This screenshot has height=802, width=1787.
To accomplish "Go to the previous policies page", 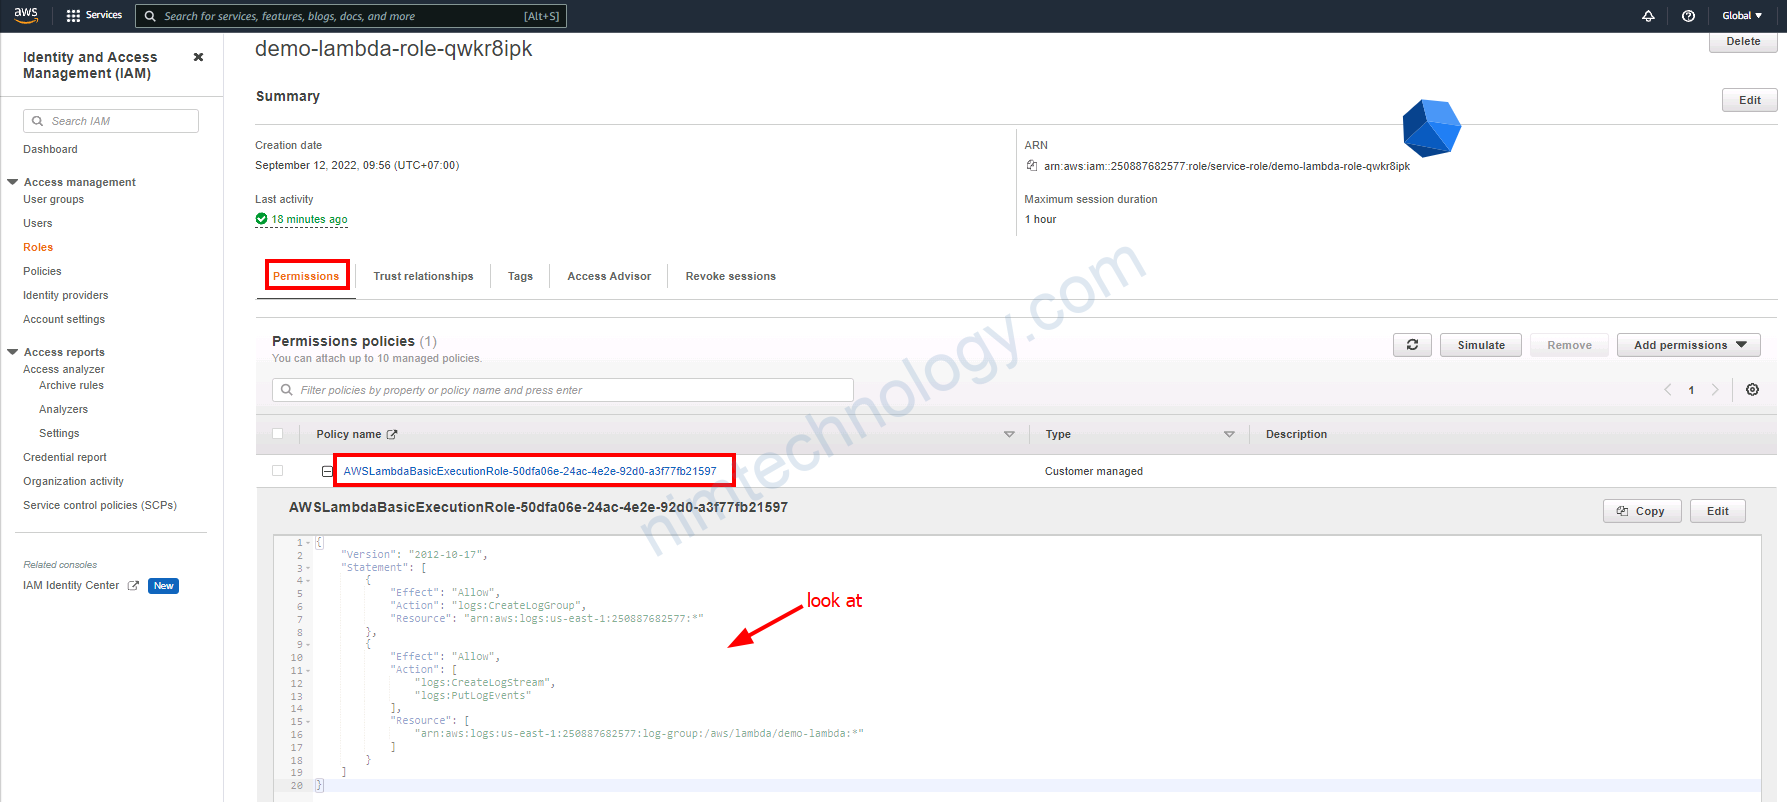I will pos(1667,390).
